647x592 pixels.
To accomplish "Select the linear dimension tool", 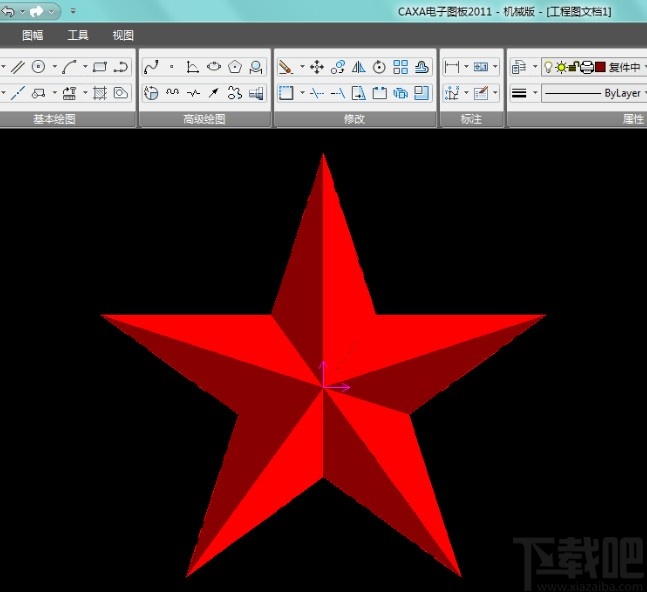I will (452, 67).
